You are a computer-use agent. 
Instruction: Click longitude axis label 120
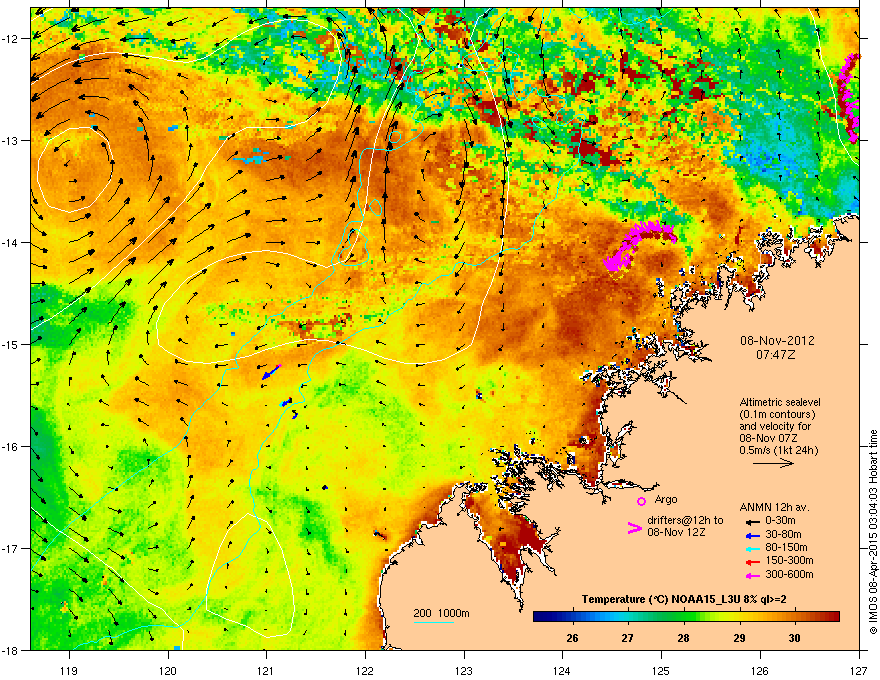pyautogui.click(x=168, y=670)
